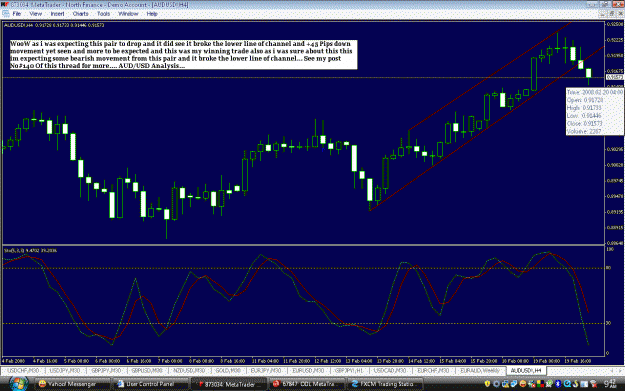Select the active AUDUSD,H4 chart tab
Viewport: 625px width, 391px height.
526,371
